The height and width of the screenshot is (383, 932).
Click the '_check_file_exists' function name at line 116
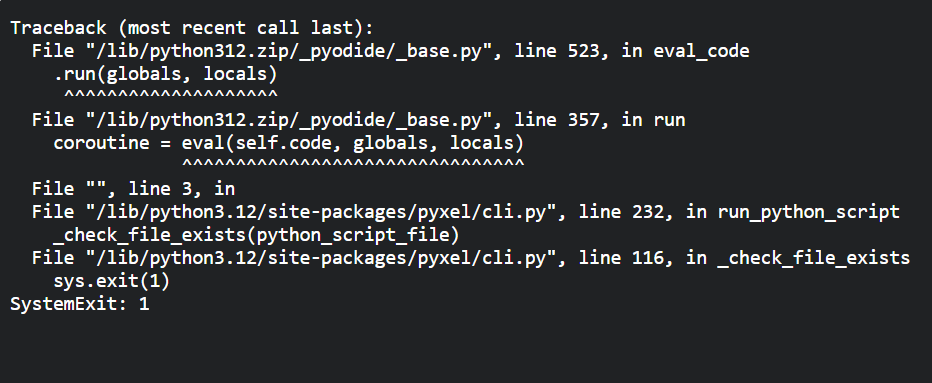pyautogui.click(x=814, y=258)
